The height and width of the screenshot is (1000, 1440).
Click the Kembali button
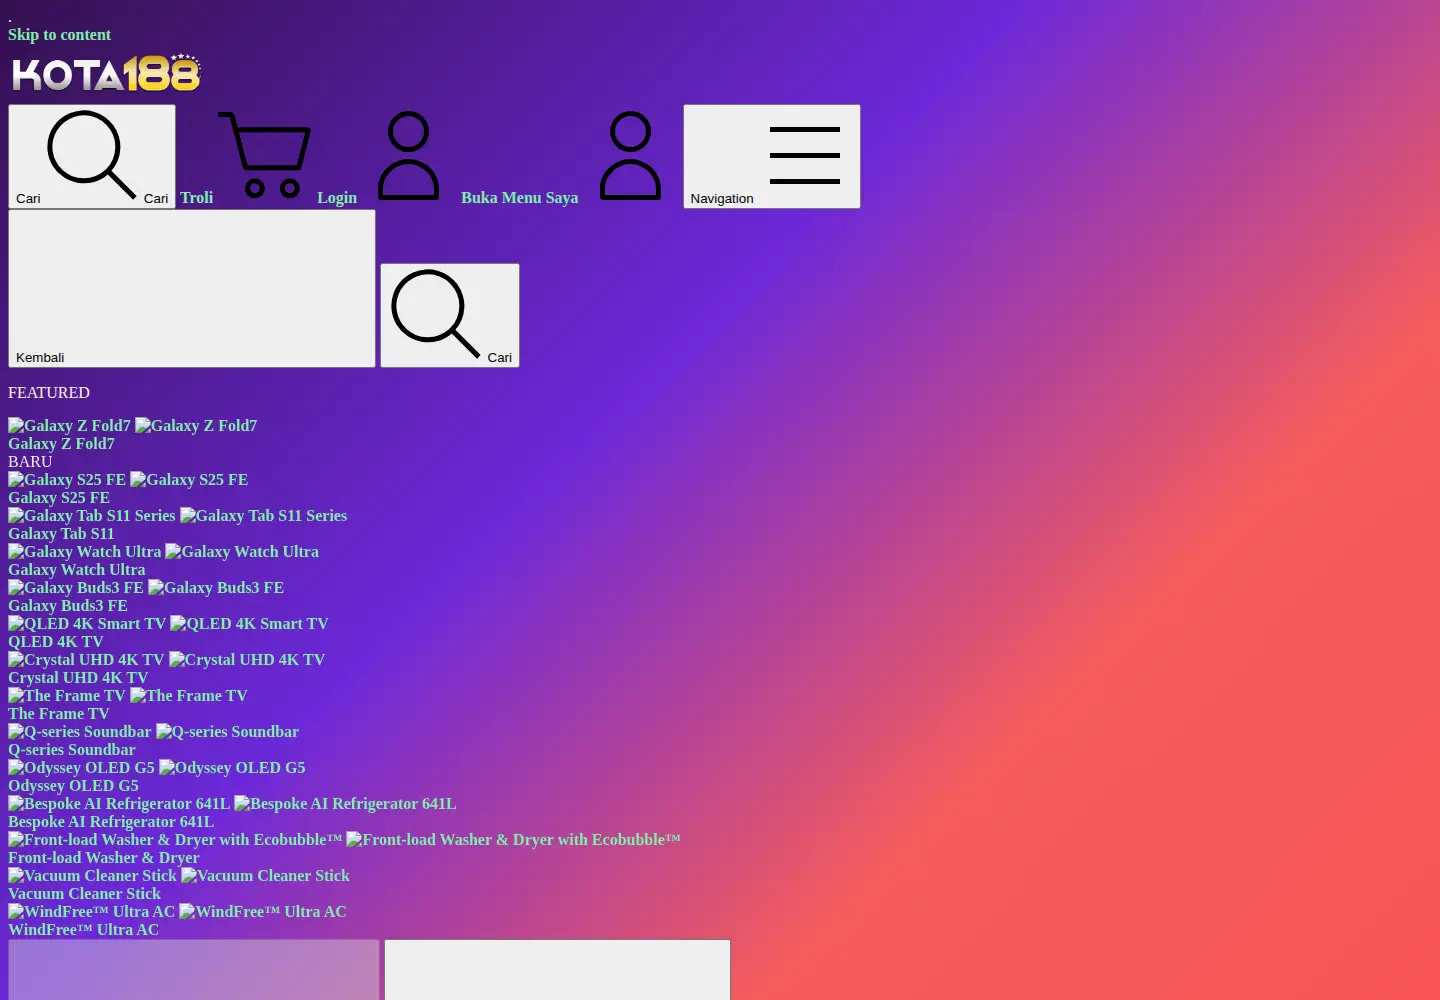click(192, 288)
